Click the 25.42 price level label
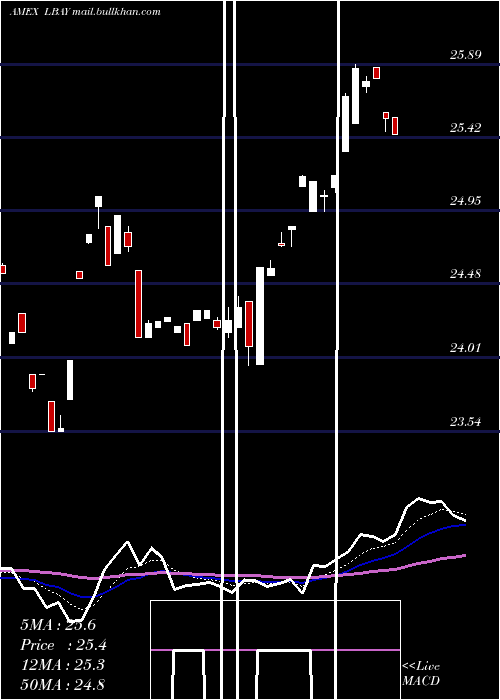The image size is (500, 700). pyautogui.click(x=466, y=128)
